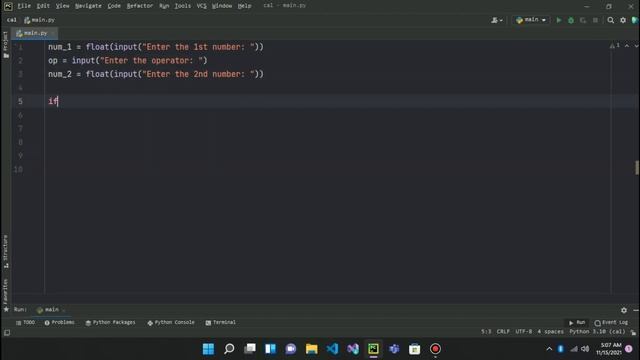Open the Chat app on taskbar
The height and width of the screenshot is (360, 640).
[291, 349]
